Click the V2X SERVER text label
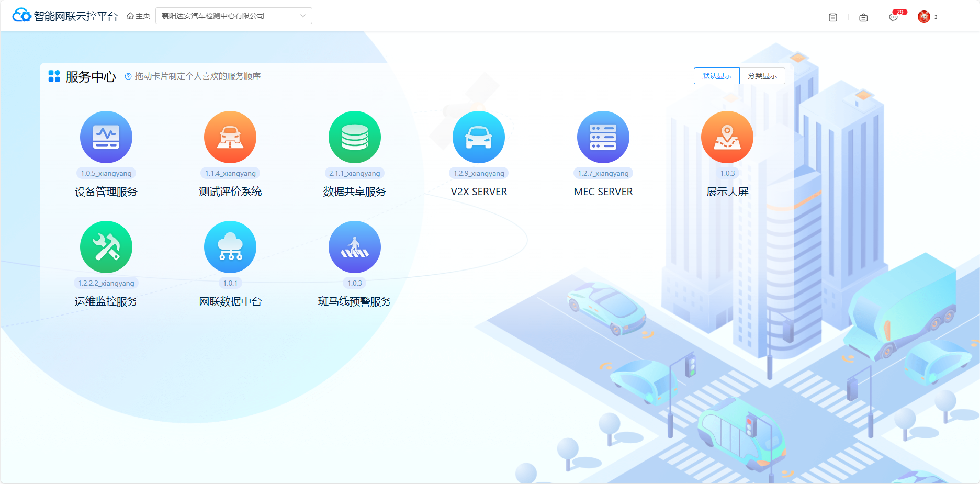980x484 pixels. 479,191
